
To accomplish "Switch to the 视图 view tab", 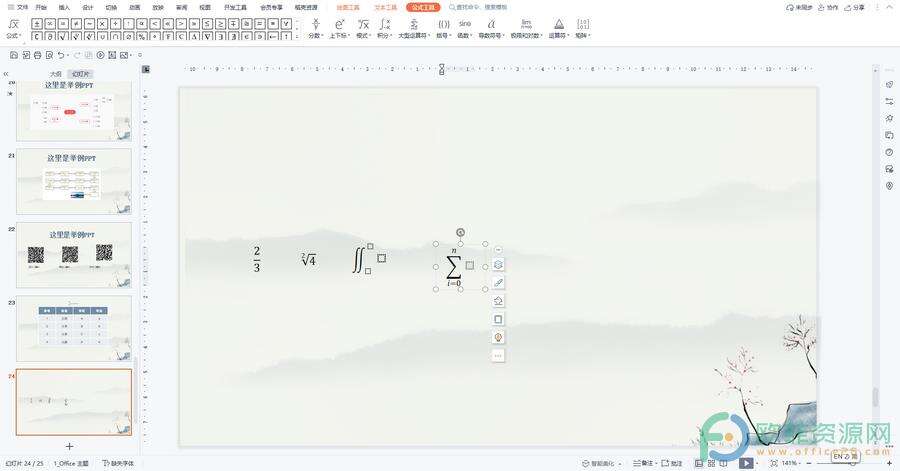I will 205,7.
